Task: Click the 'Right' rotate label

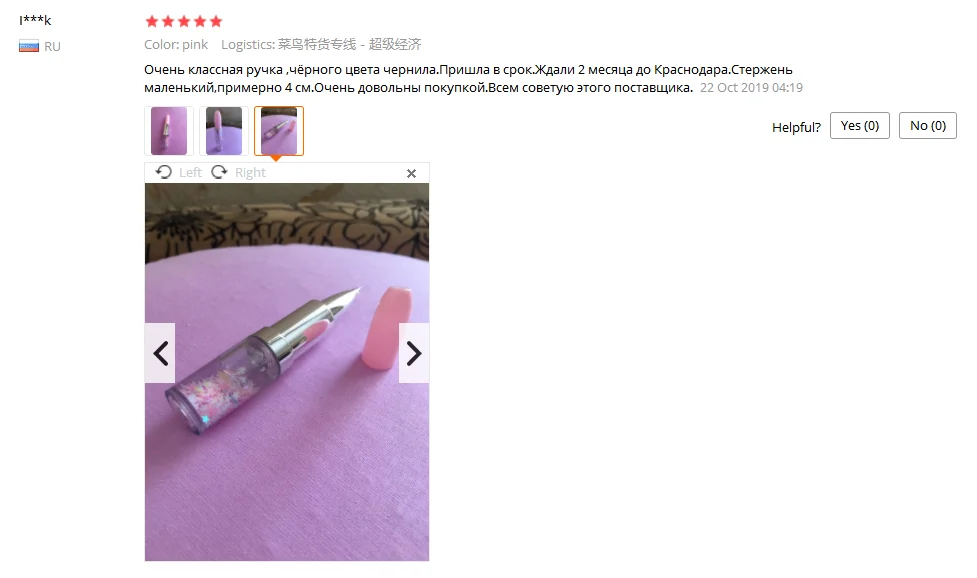Action: [x=250, y=173]
